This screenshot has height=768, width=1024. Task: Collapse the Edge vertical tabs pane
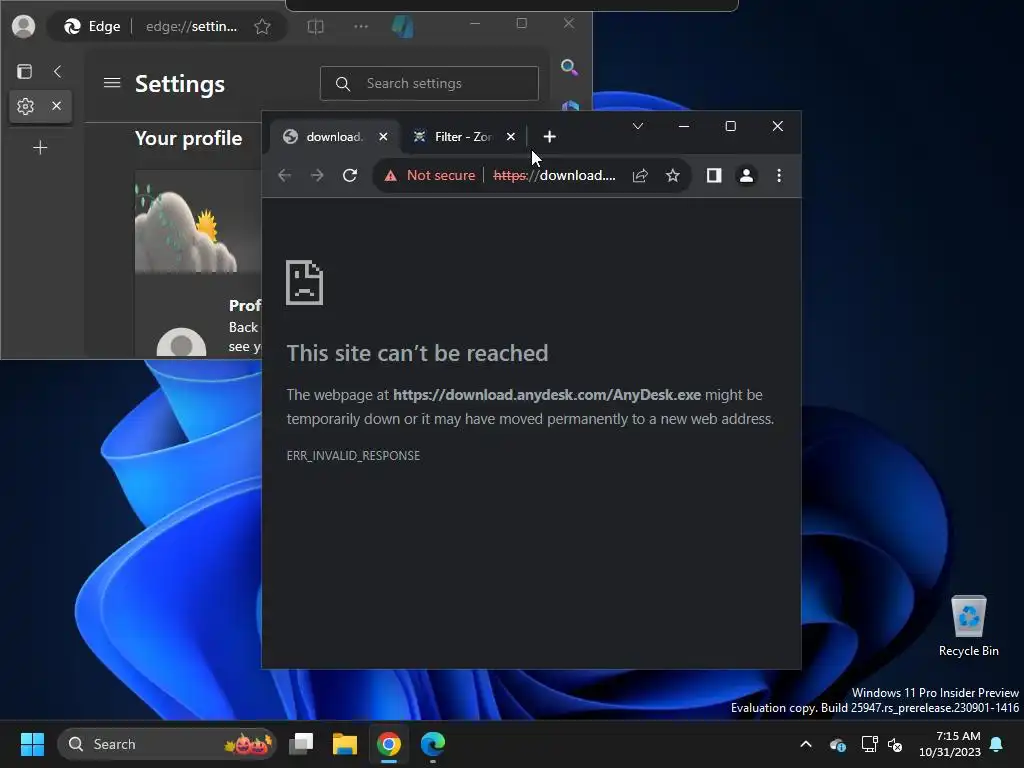(x=57, y=71)
